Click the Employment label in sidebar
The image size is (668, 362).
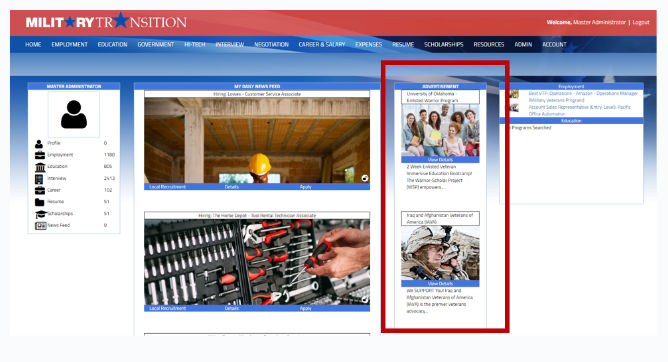pyautogui.click(x=60, y=155)
